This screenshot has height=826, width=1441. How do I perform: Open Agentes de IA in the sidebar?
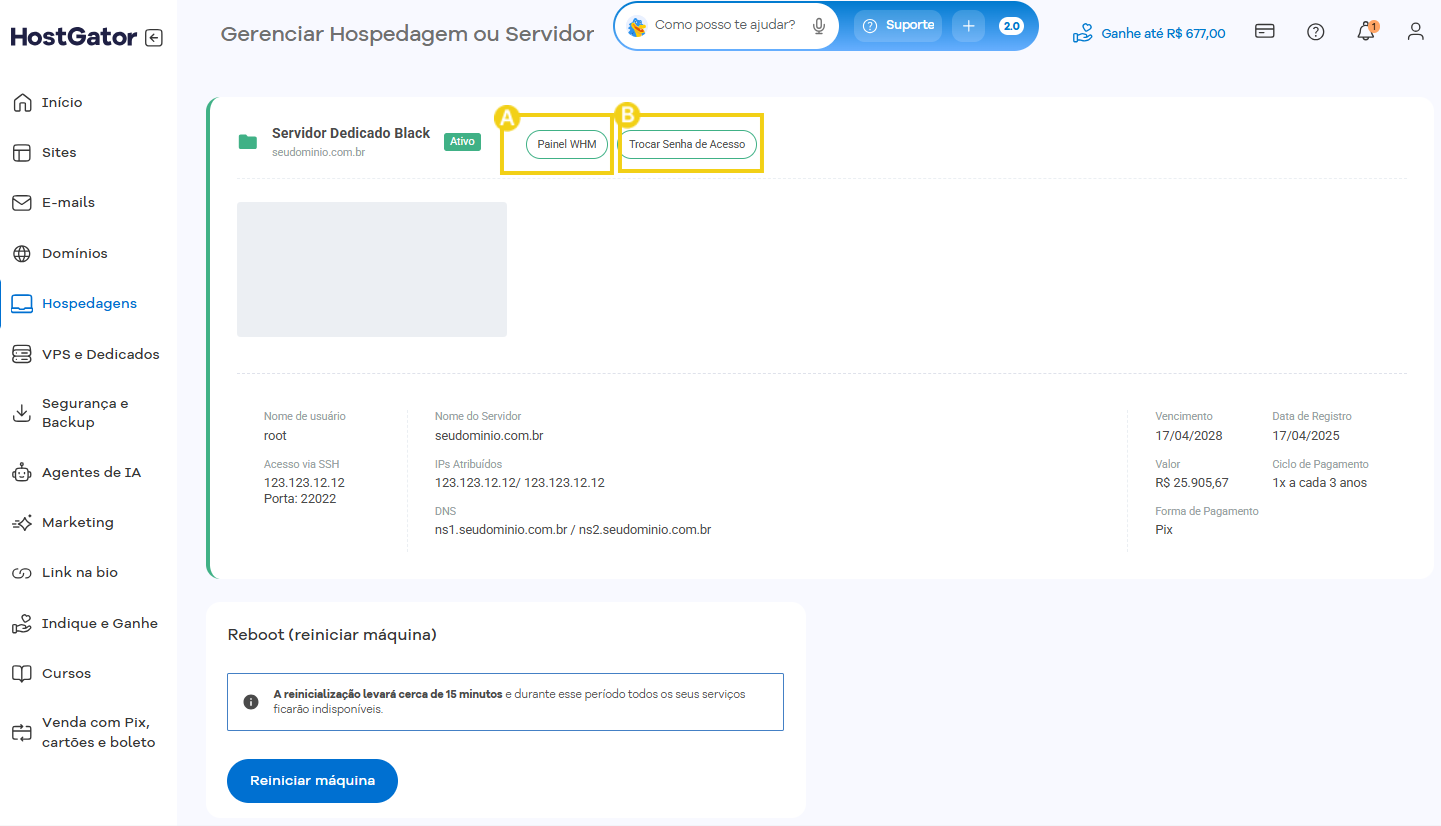[x=91, y=472]
